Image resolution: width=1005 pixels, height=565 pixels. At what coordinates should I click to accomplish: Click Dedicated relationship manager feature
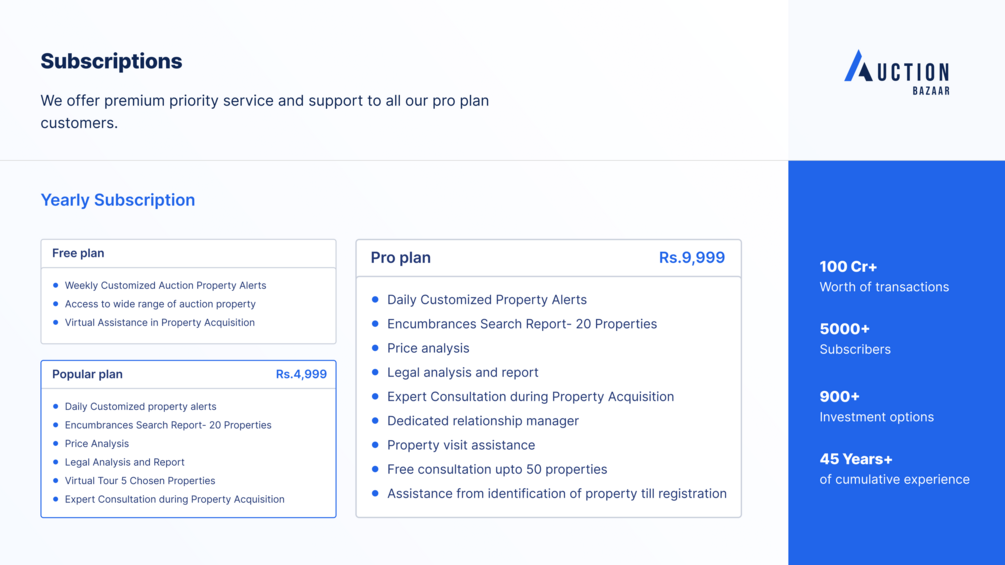482,421
